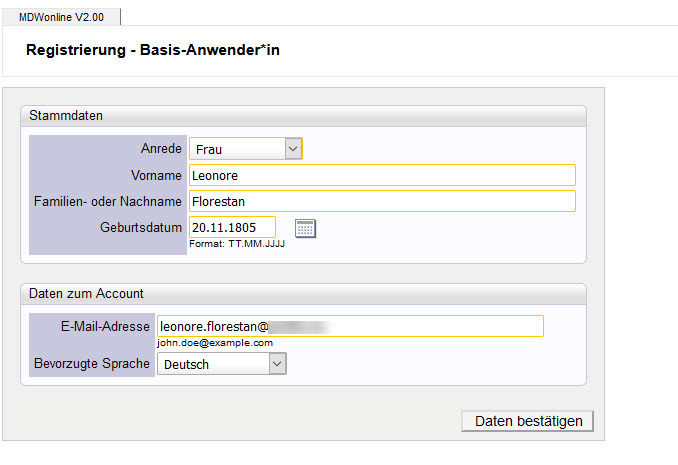678x465 pixels.
Task: Focus the Vorname field containing Leonore
Action: tap(381, 175)
